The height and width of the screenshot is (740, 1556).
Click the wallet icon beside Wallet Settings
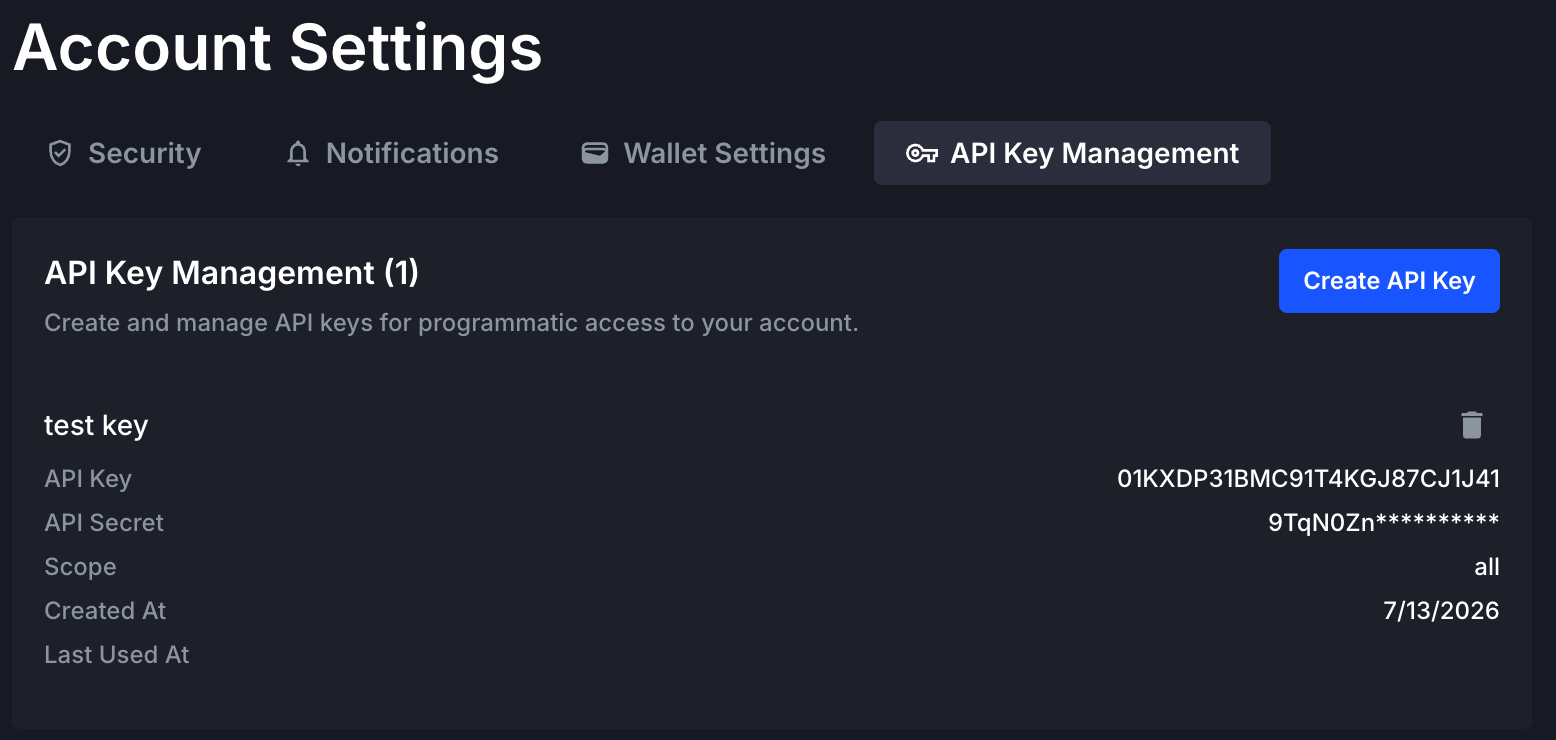point(595,153)
